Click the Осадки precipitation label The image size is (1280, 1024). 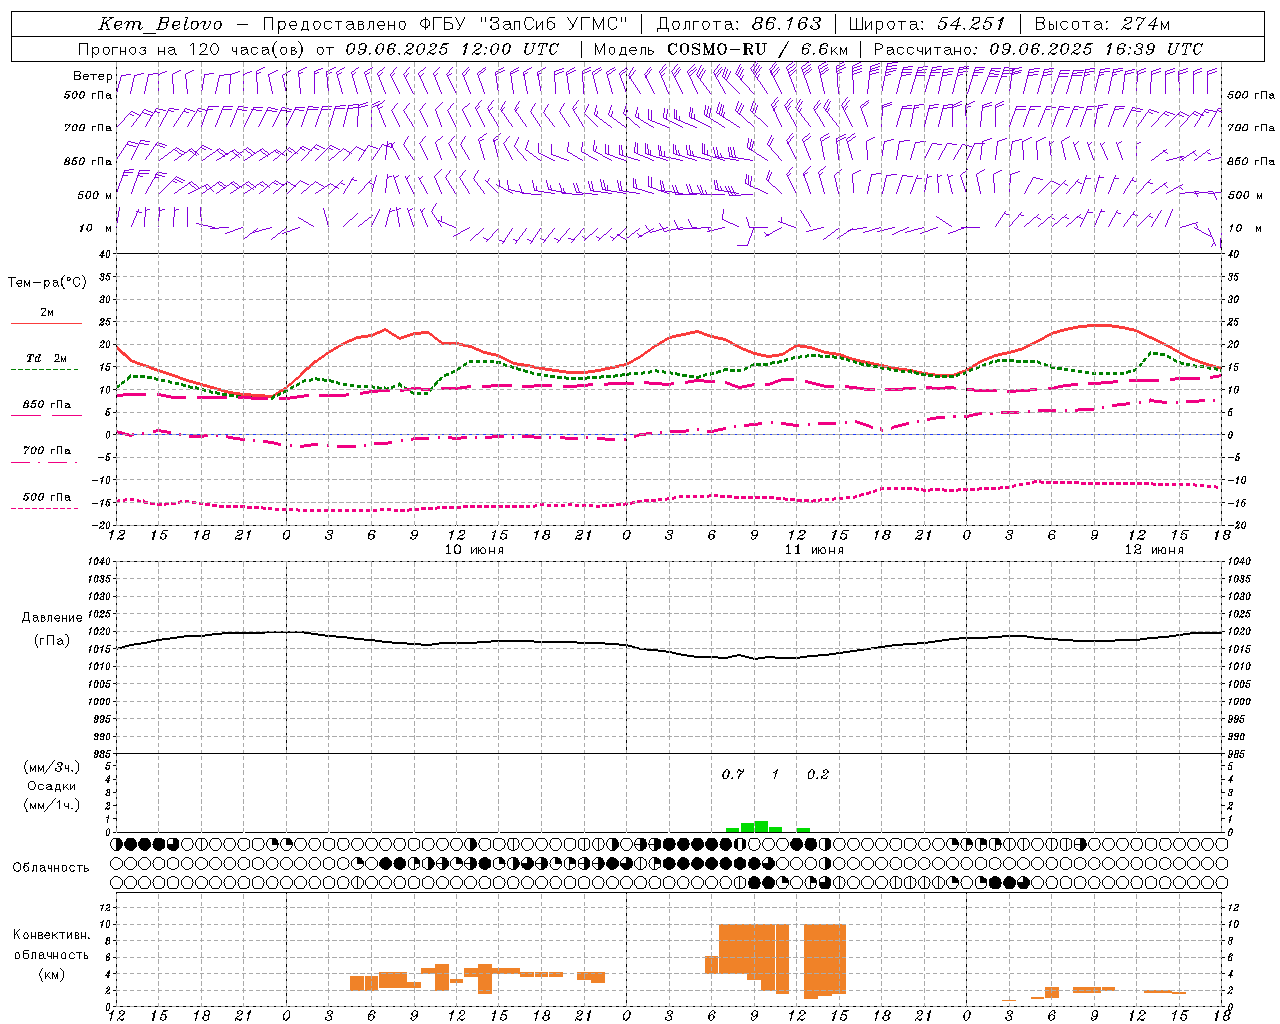52,786
